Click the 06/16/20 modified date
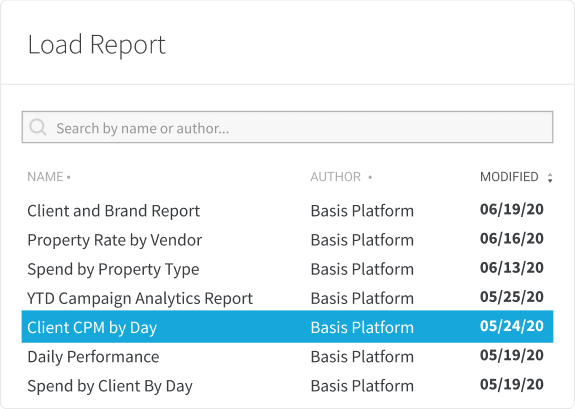The width and height of the screenshot is (575, 409). point(512,239)
